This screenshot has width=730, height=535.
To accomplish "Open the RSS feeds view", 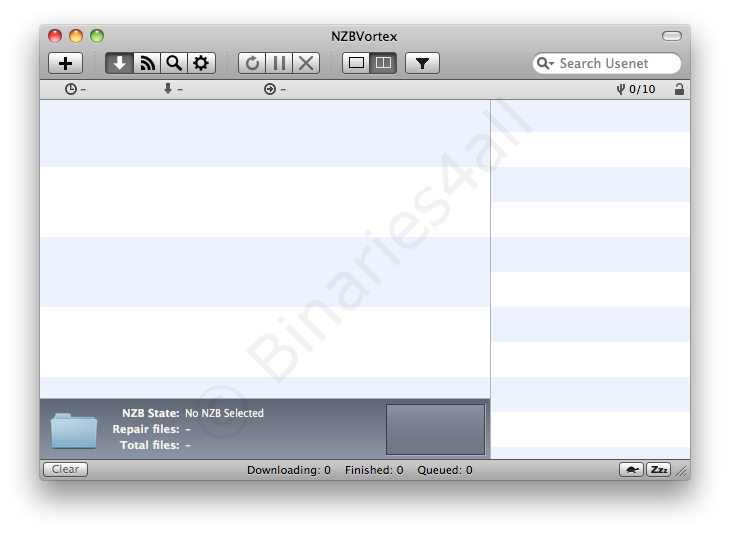I will coord(147,63).
